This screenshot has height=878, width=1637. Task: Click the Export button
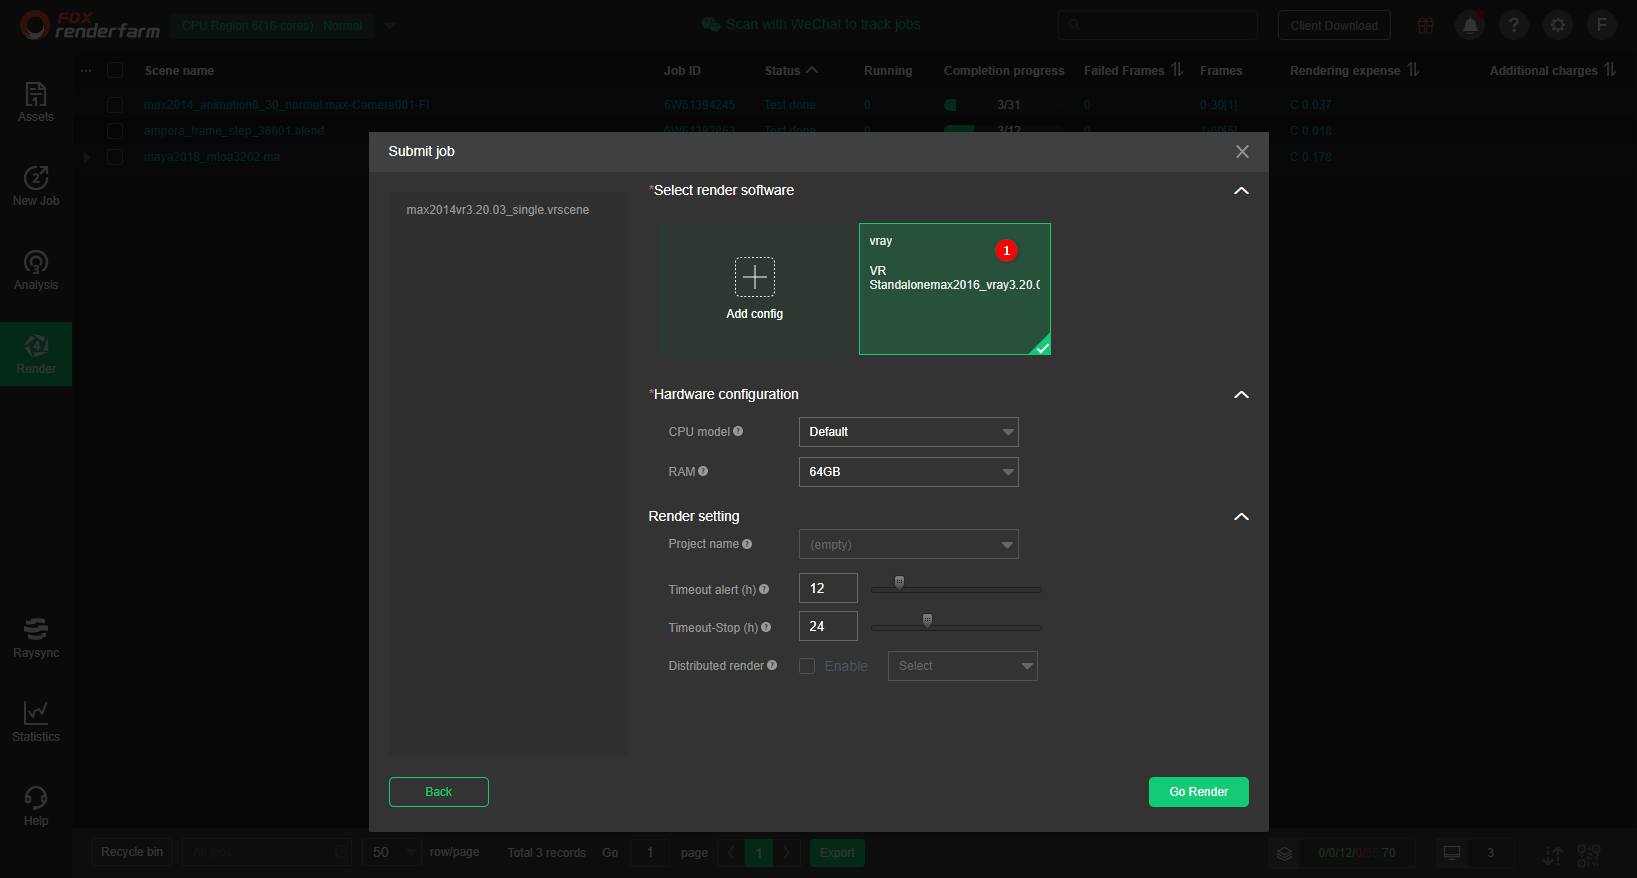837,853
